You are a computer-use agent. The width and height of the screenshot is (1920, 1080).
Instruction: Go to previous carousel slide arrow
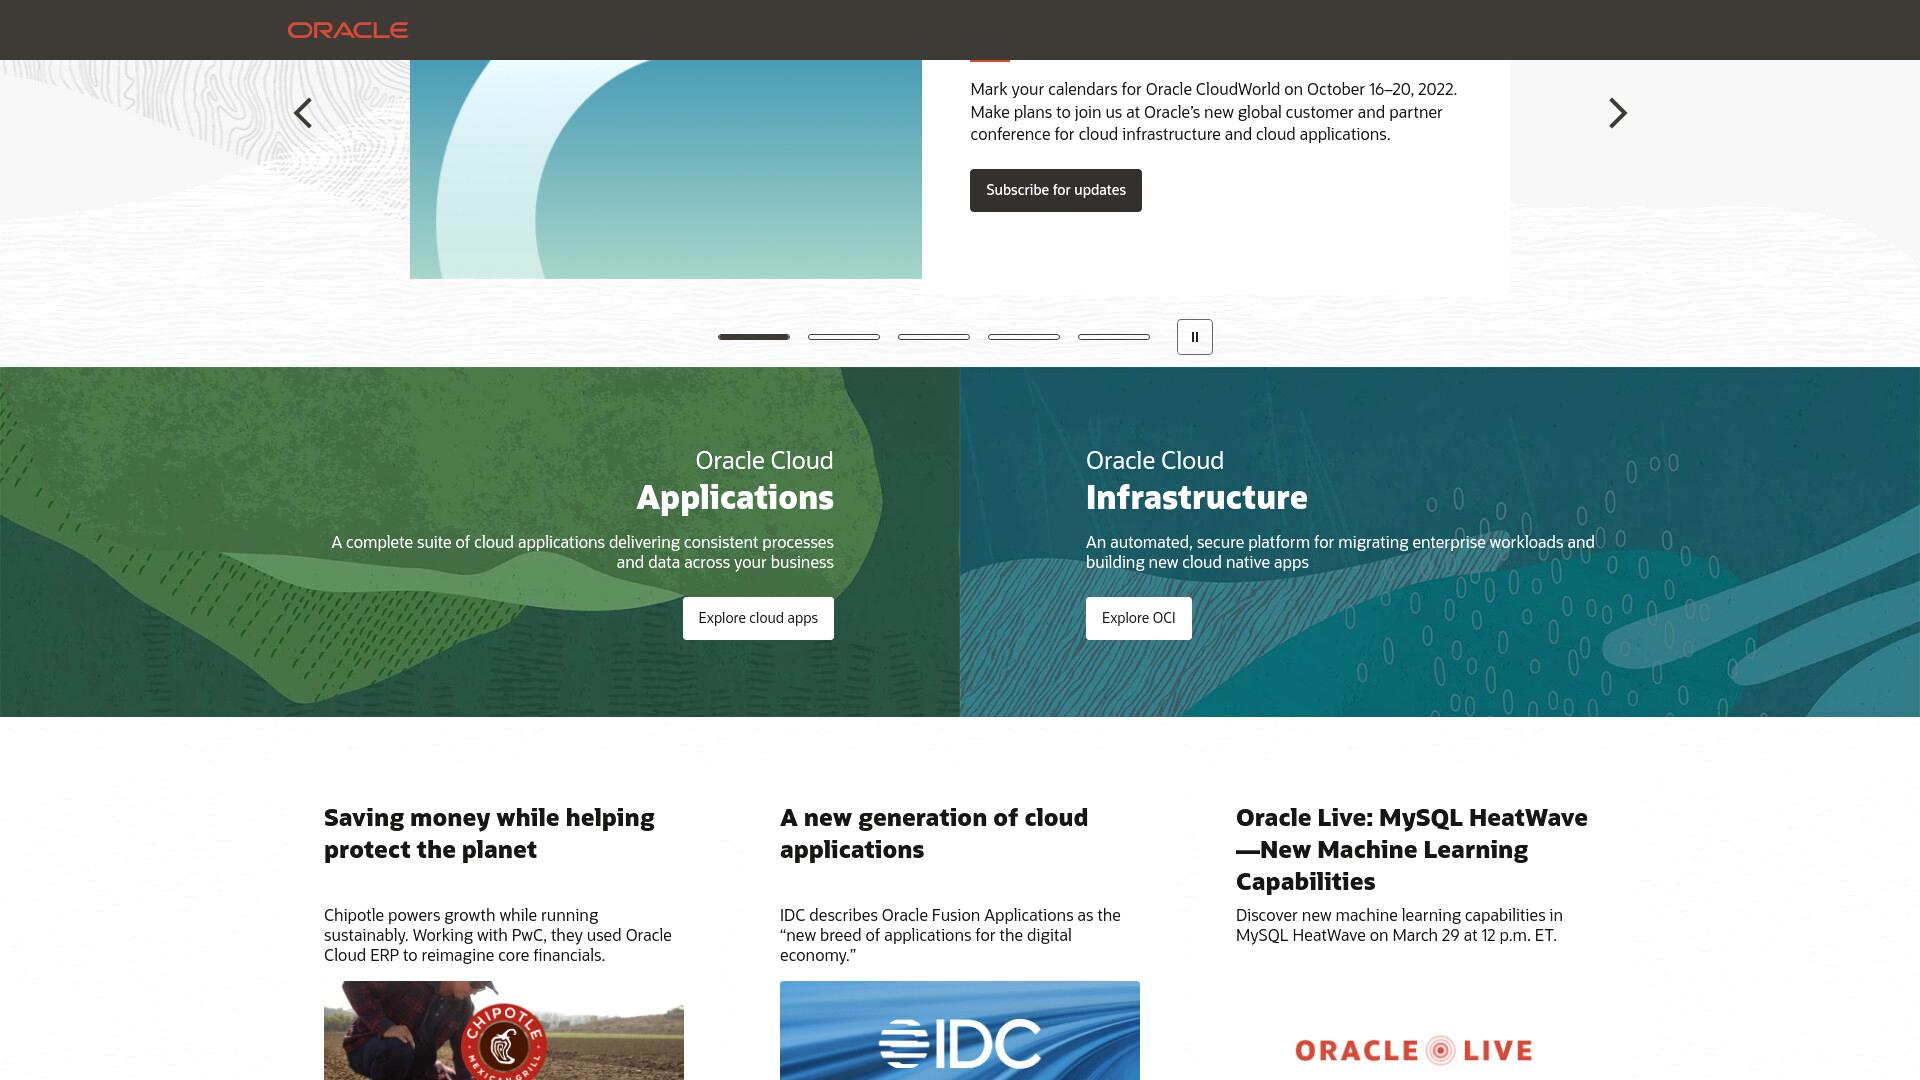pyautogui.click(x=303, y=113)
